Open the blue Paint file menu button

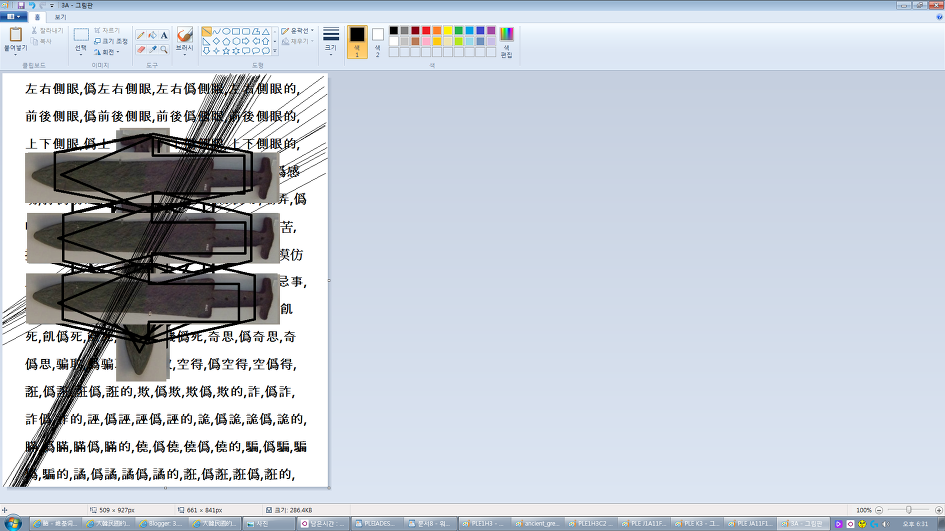(x=13, y=17)
